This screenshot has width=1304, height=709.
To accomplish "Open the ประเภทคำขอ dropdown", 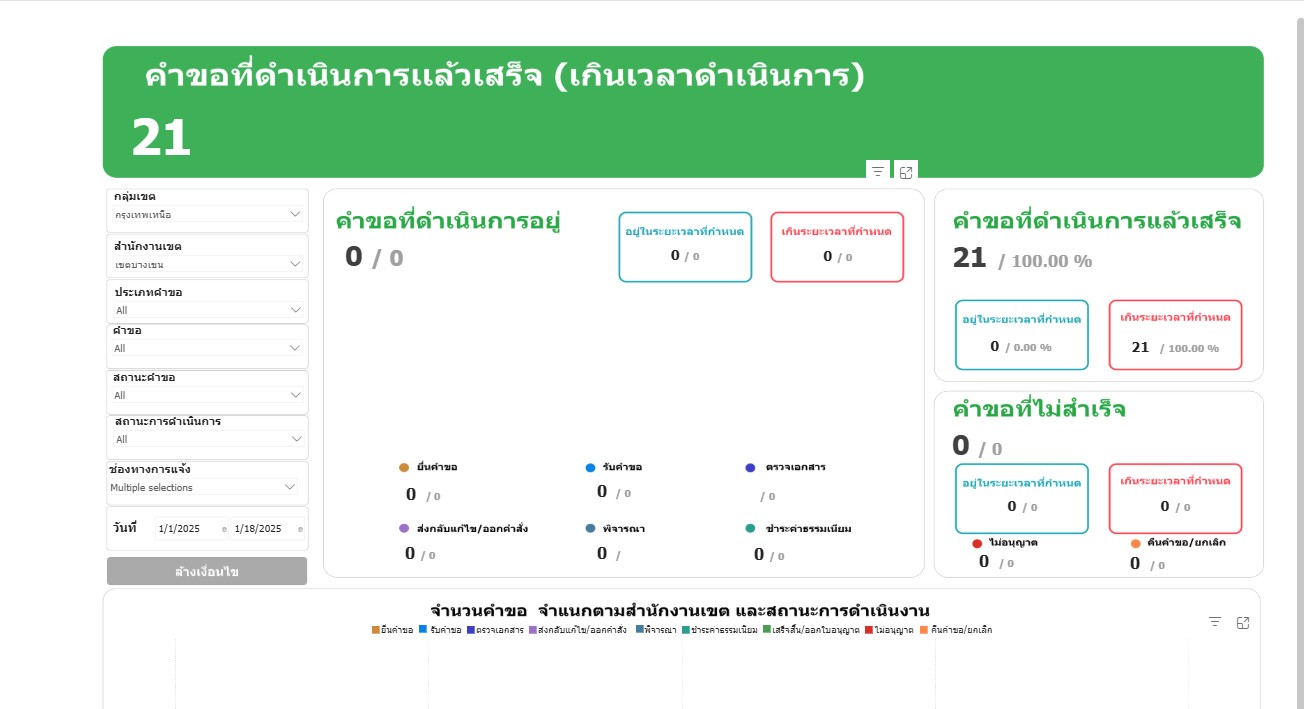I will click(207, 310).
